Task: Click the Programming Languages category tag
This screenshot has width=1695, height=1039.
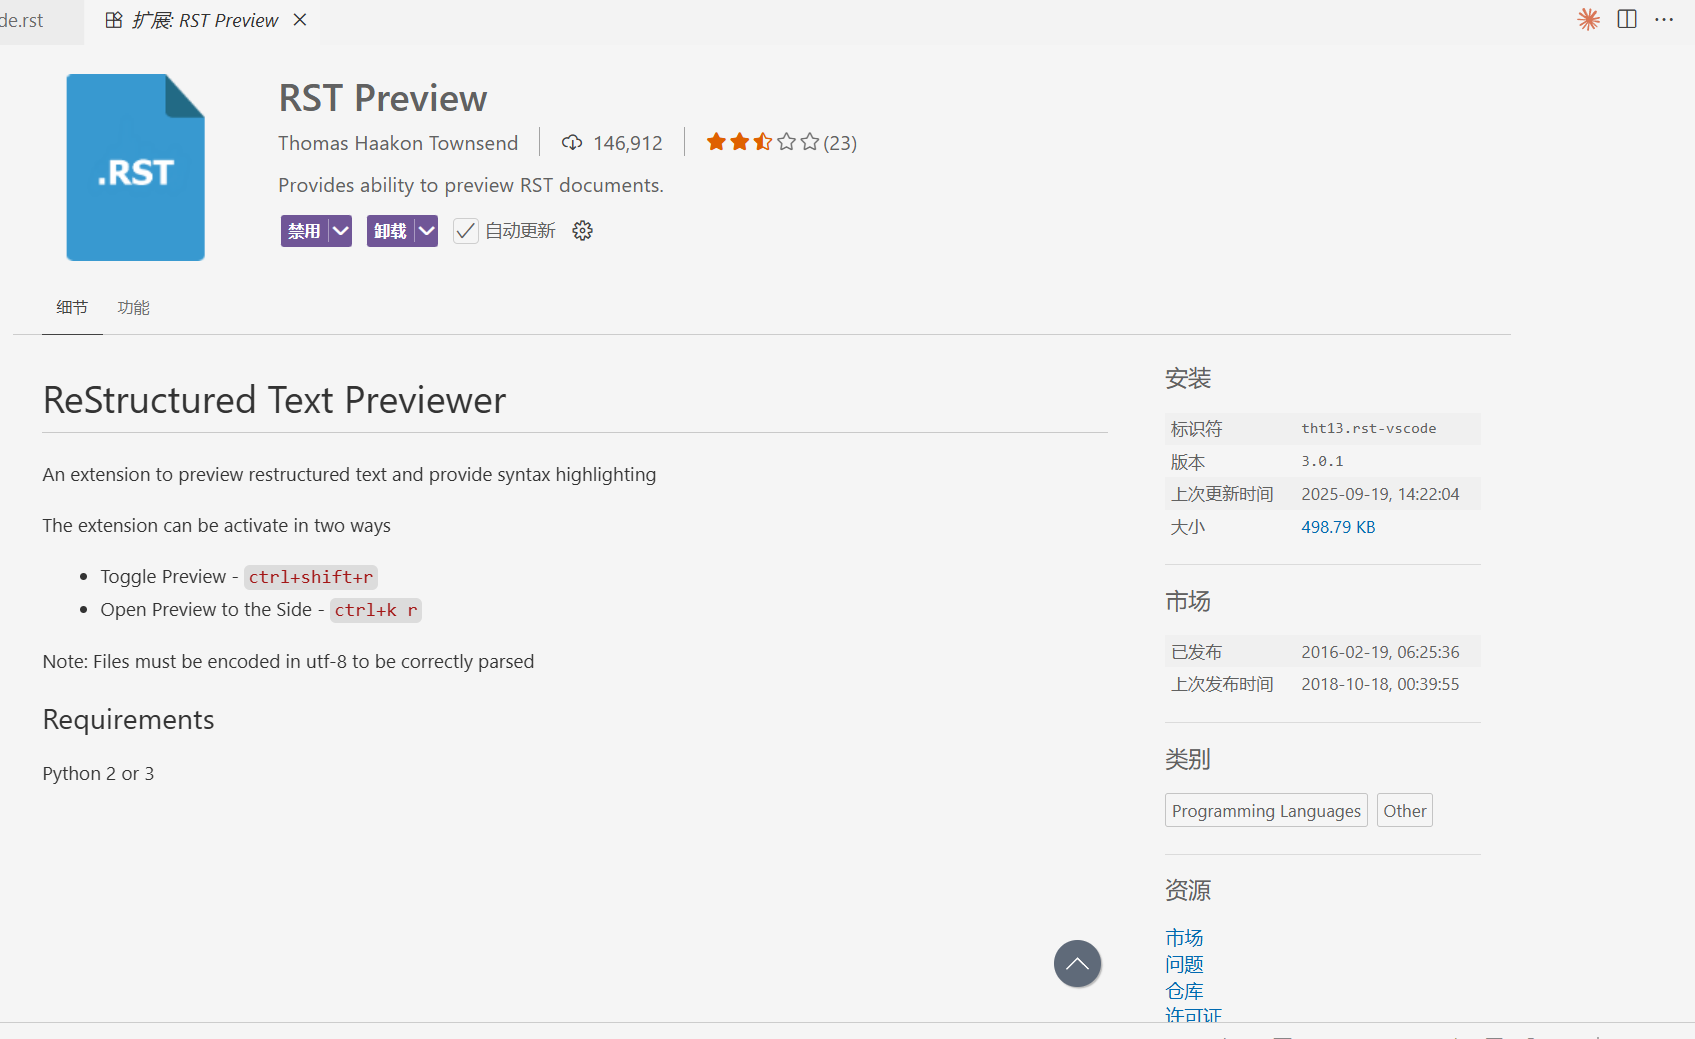Action: click(x=1266, y=811)
